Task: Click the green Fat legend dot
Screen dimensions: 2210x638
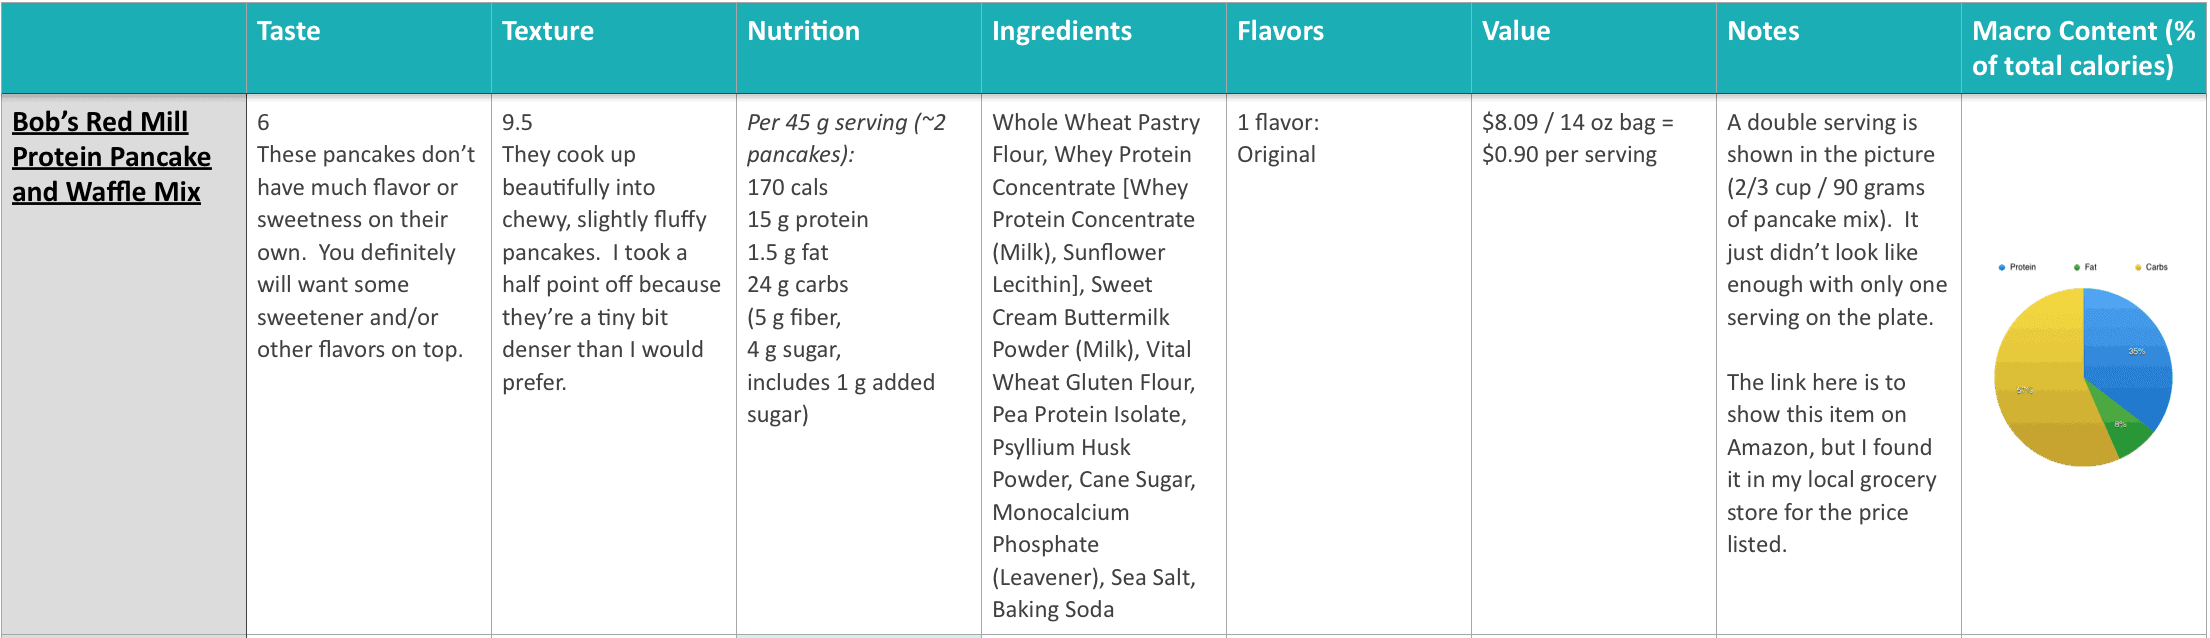Action: pyautogui.click(x=2077, y=267)
